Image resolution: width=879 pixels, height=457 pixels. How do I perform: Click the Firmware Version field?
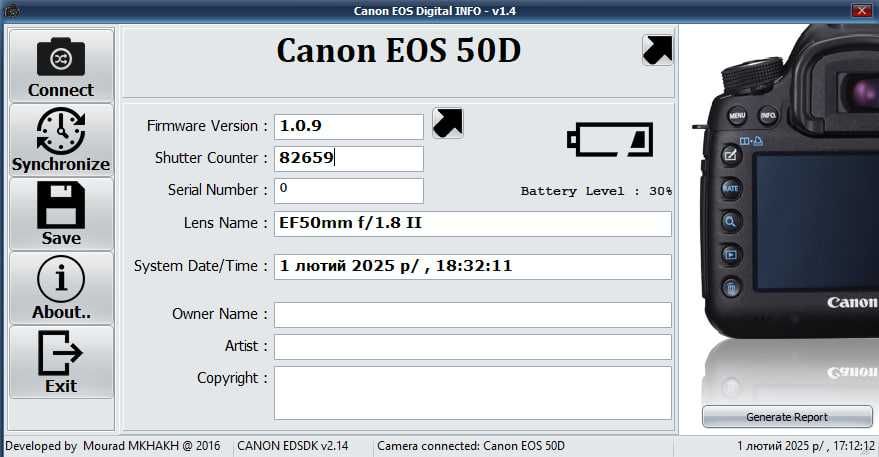(349, 127)
